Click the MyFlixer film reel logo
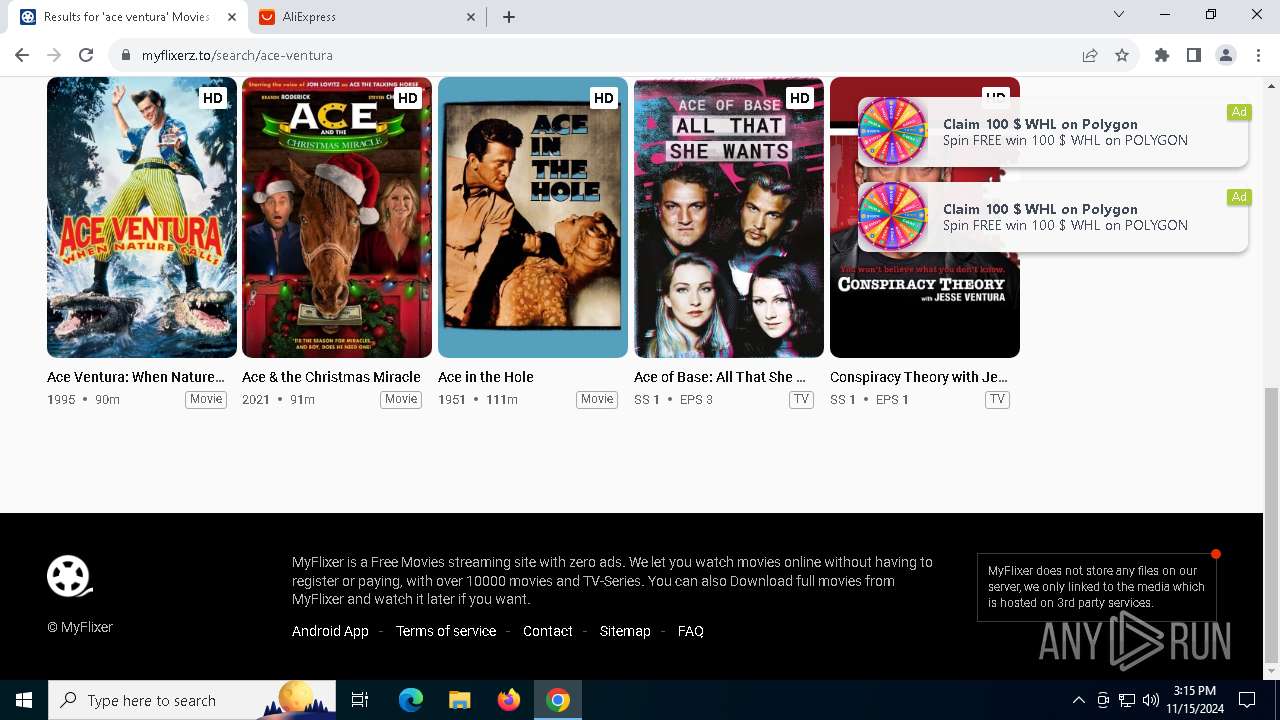Screen dimensions: 1280x720 click(69, 576)
